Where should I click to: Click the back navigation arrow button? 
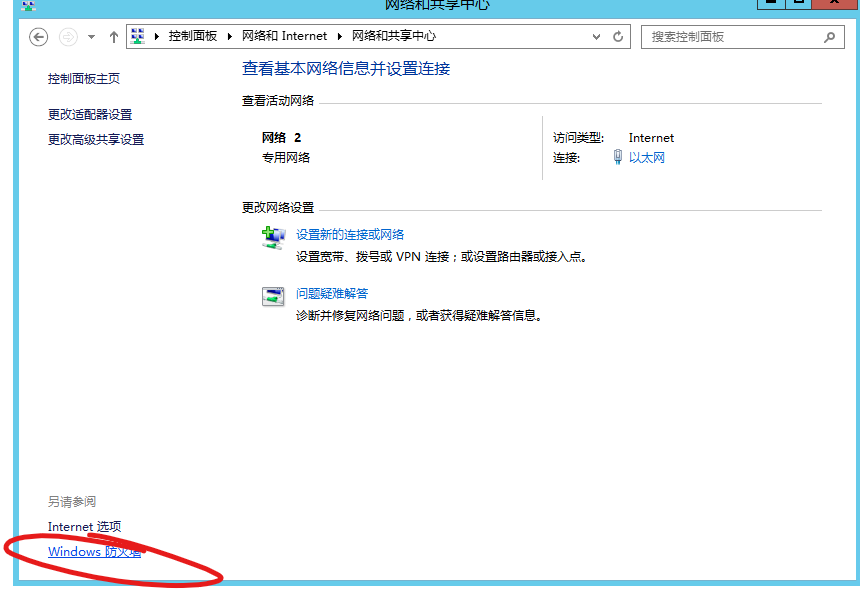(x=38, y=37)
